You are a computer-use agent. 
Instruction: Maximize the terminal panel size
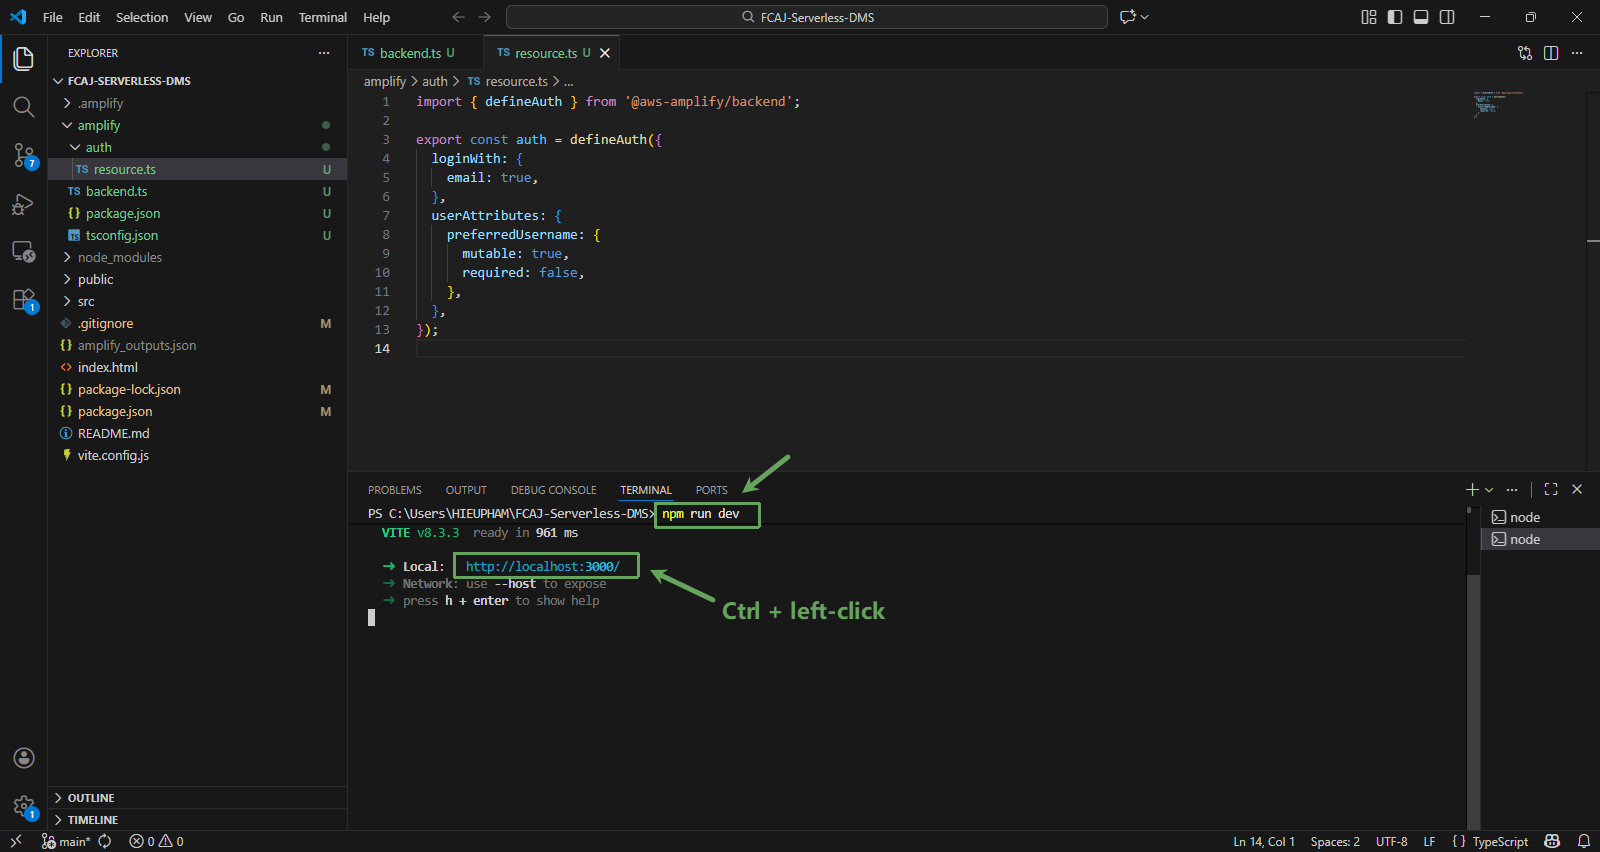(1551, 489)
